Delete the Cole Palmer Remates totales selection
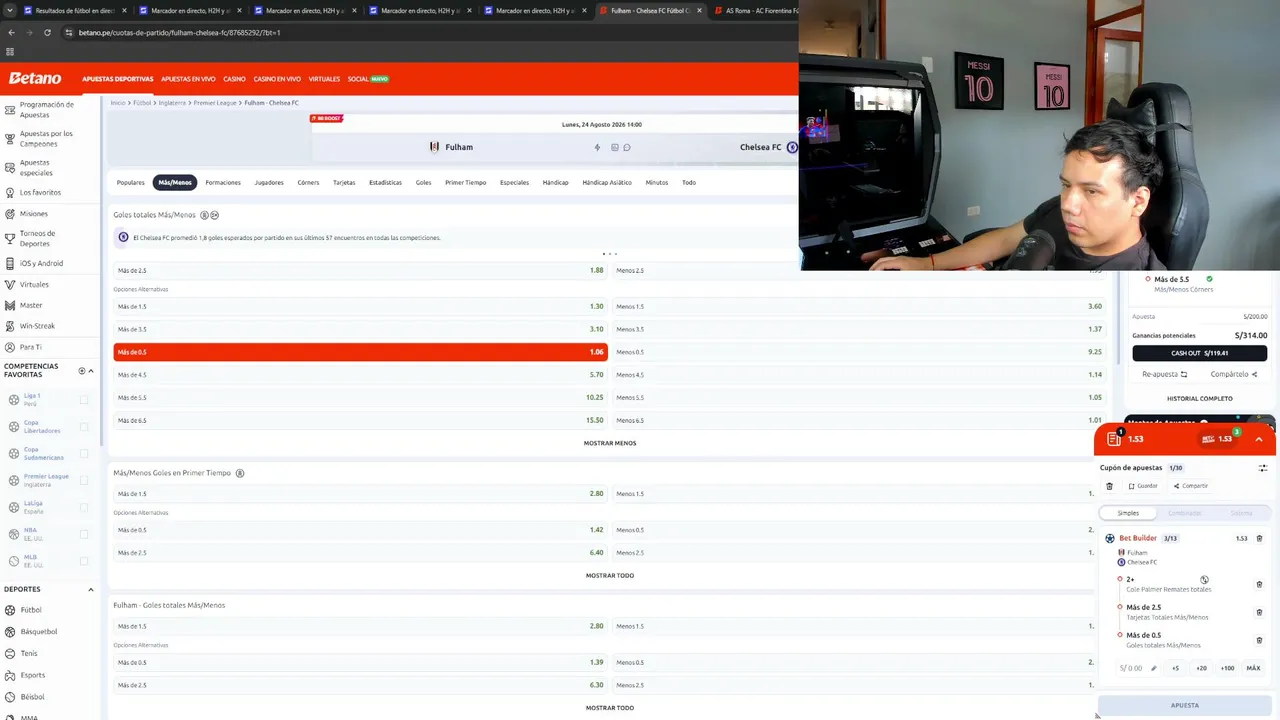1280x720 pixels. coord(1259,584)
